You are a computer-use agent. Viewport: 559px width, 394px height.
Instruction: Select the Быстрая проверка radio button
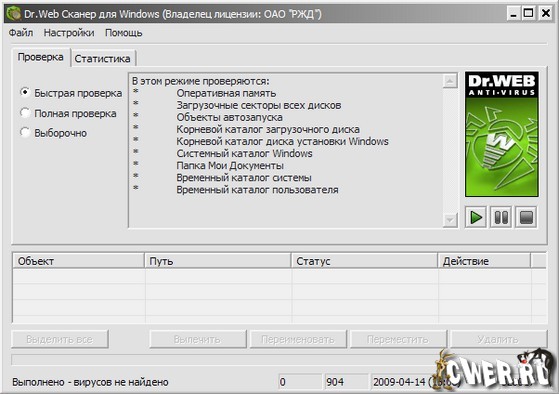25,92
